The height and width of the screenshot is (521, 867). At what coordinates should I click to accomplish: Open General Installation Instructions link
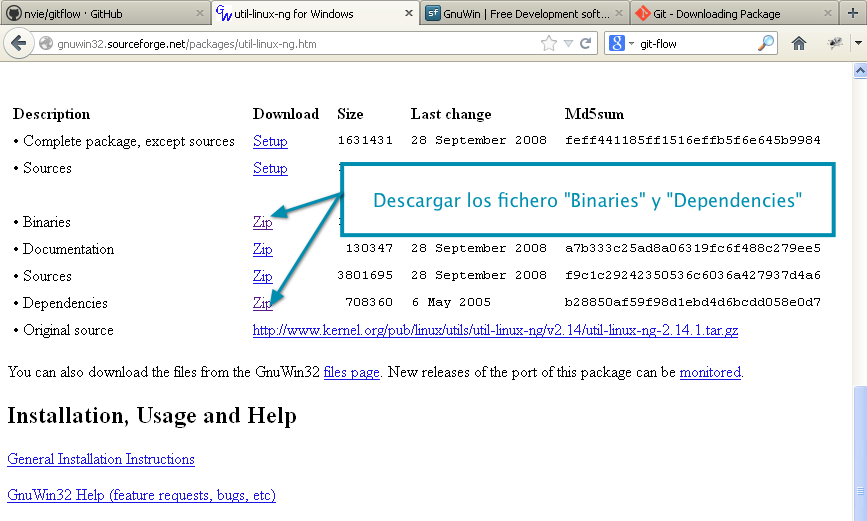tap(101, 459)
